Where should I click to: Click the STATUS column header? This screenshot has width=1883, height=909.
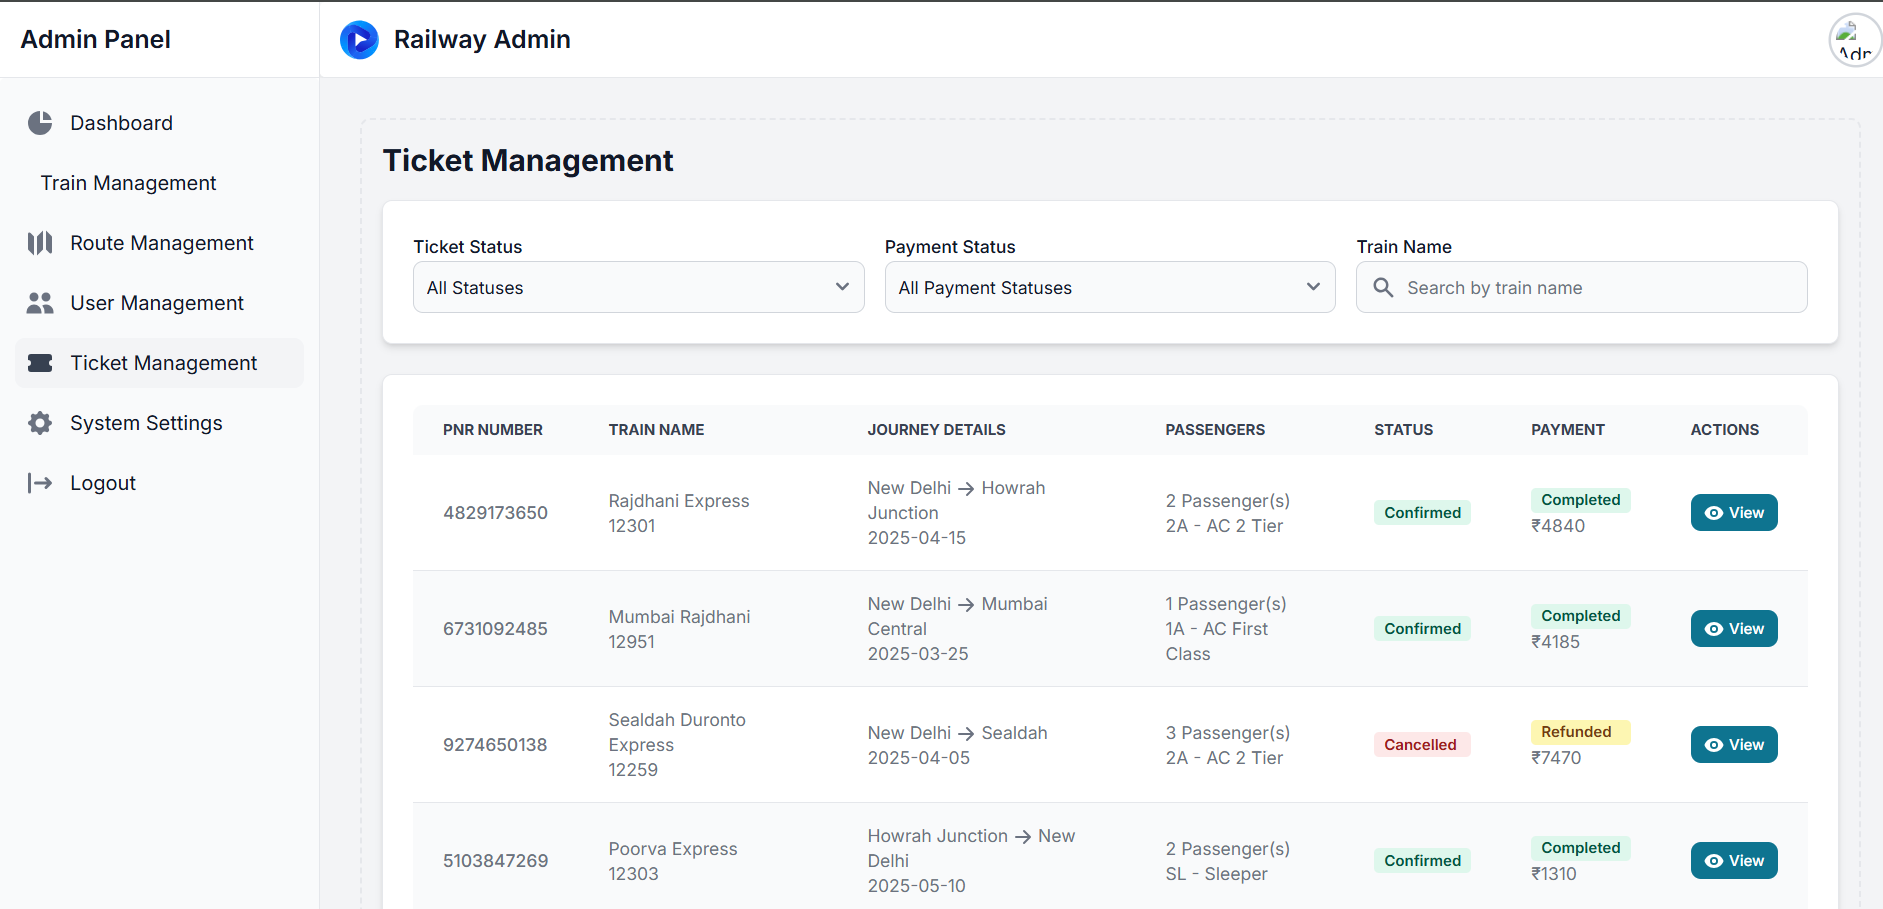coord(1403,430)
